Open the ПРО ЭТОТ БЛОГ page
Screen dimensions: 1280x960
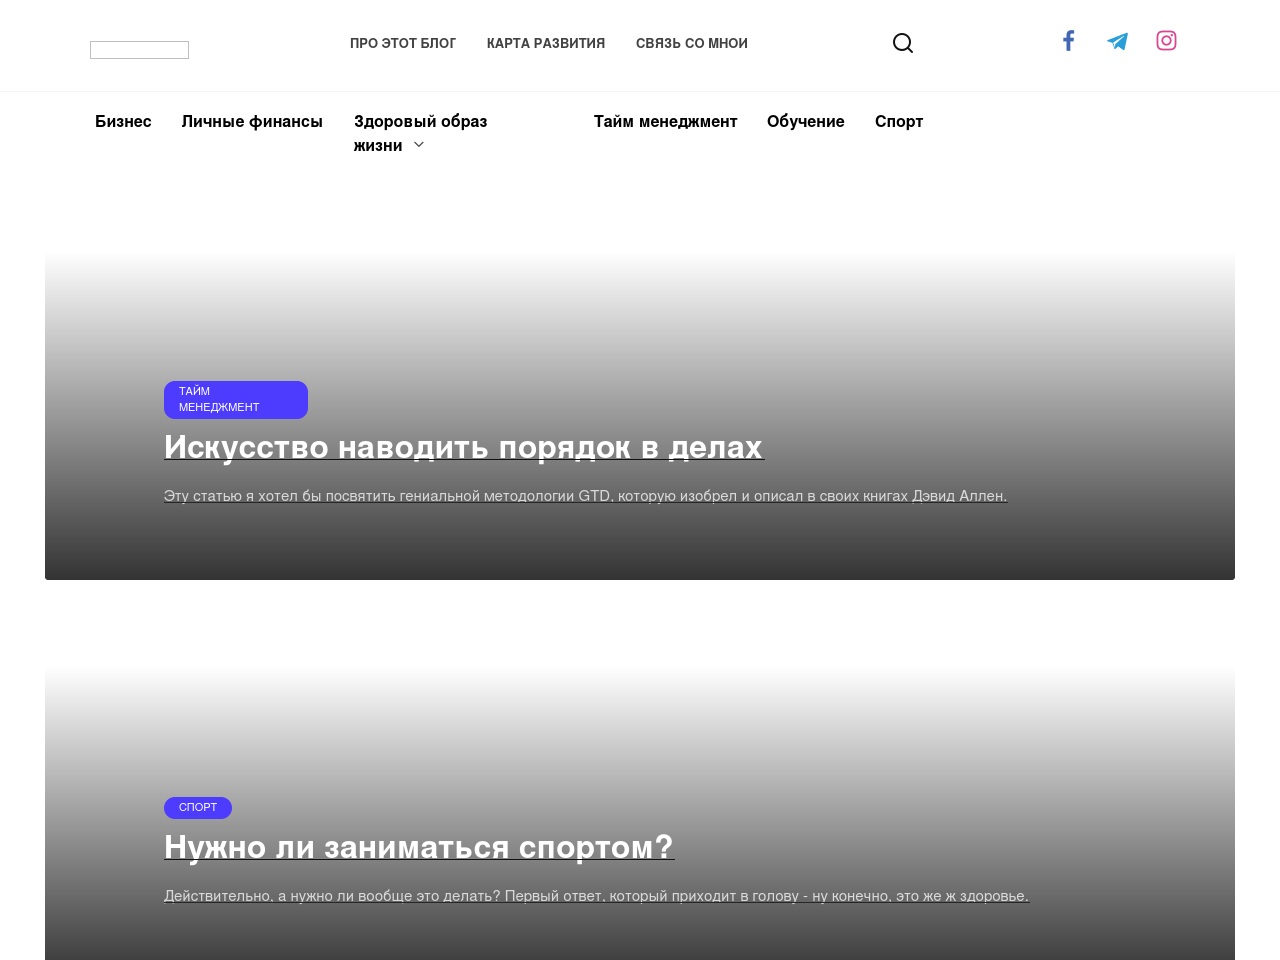coord(403,43)
